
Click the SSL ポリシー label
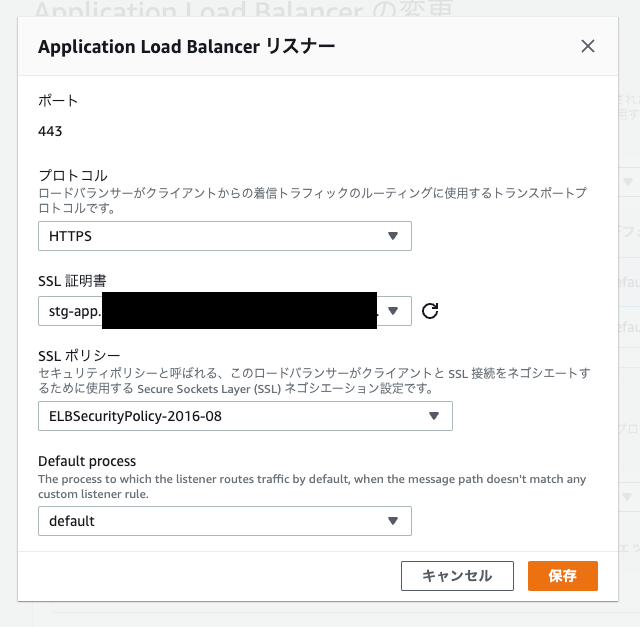(79, 356)
